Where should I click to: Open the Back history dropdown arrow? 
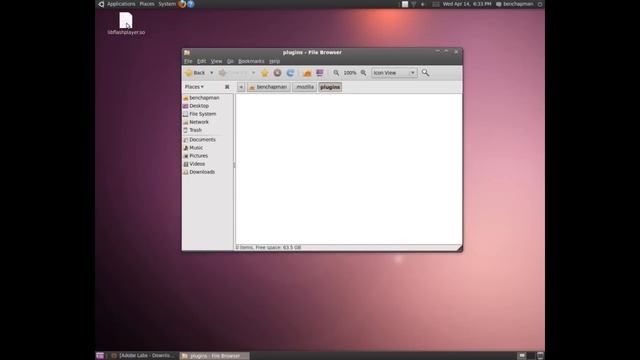[211, 73]
